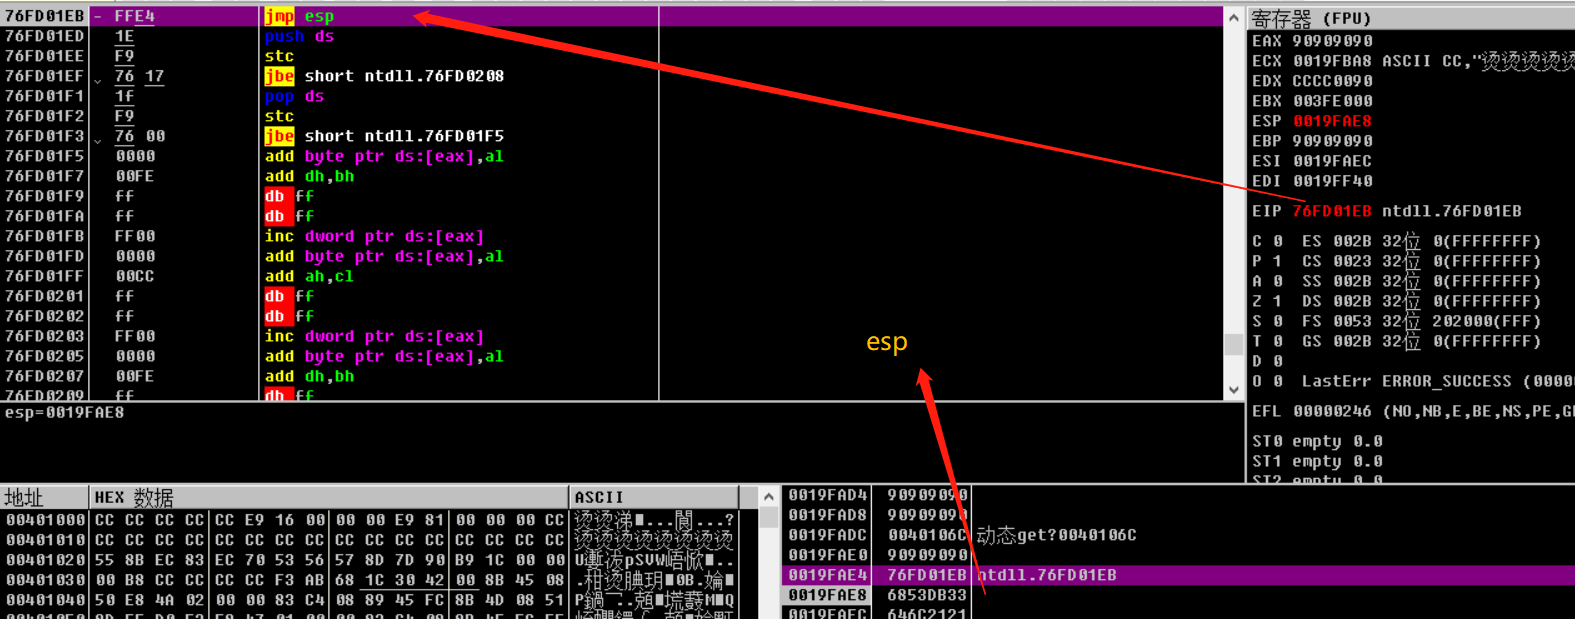The width and height of the screenshot is (1575, 619).
Task: Select stack row at address 0019FAD4
Action: (x=1178, y=495)
